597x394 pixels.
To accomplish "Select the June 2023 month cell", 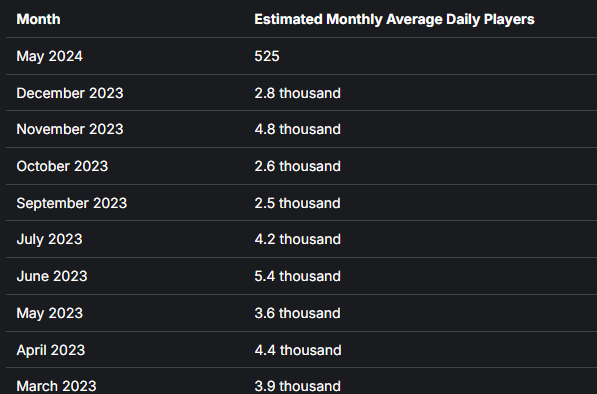I will point(52,276).
